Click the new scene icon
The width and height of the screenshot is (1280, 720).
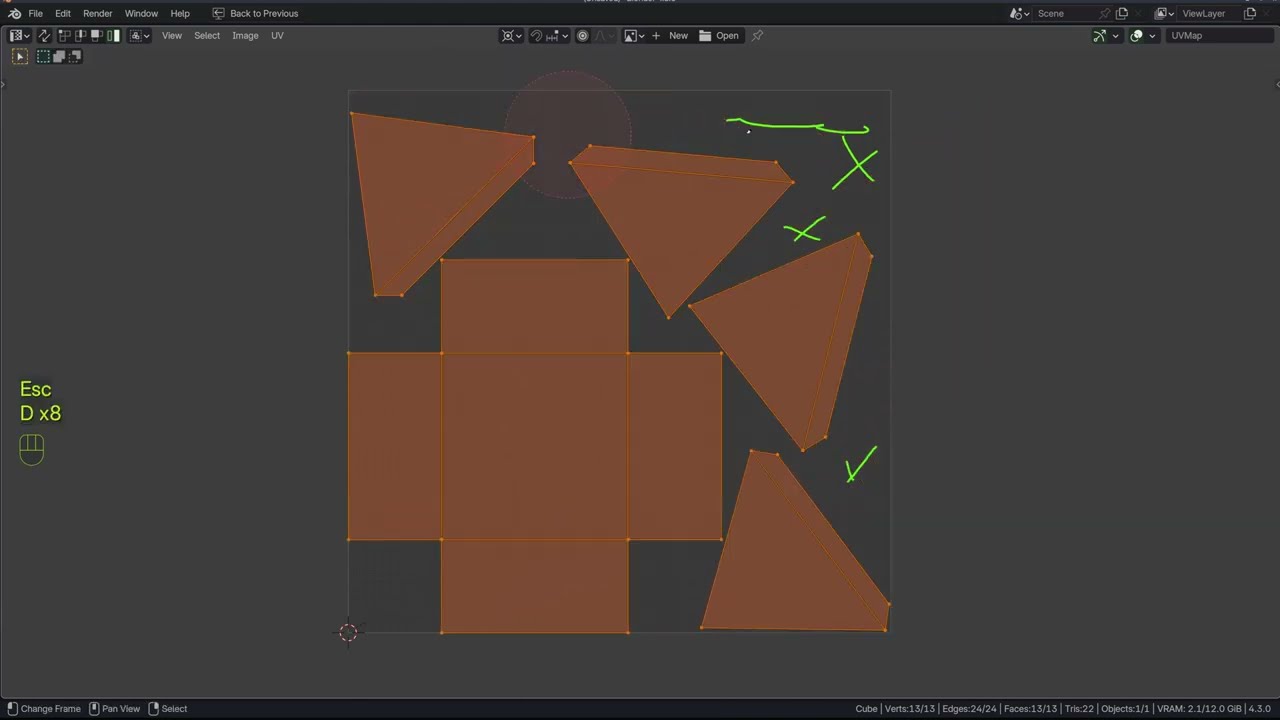1122,13
